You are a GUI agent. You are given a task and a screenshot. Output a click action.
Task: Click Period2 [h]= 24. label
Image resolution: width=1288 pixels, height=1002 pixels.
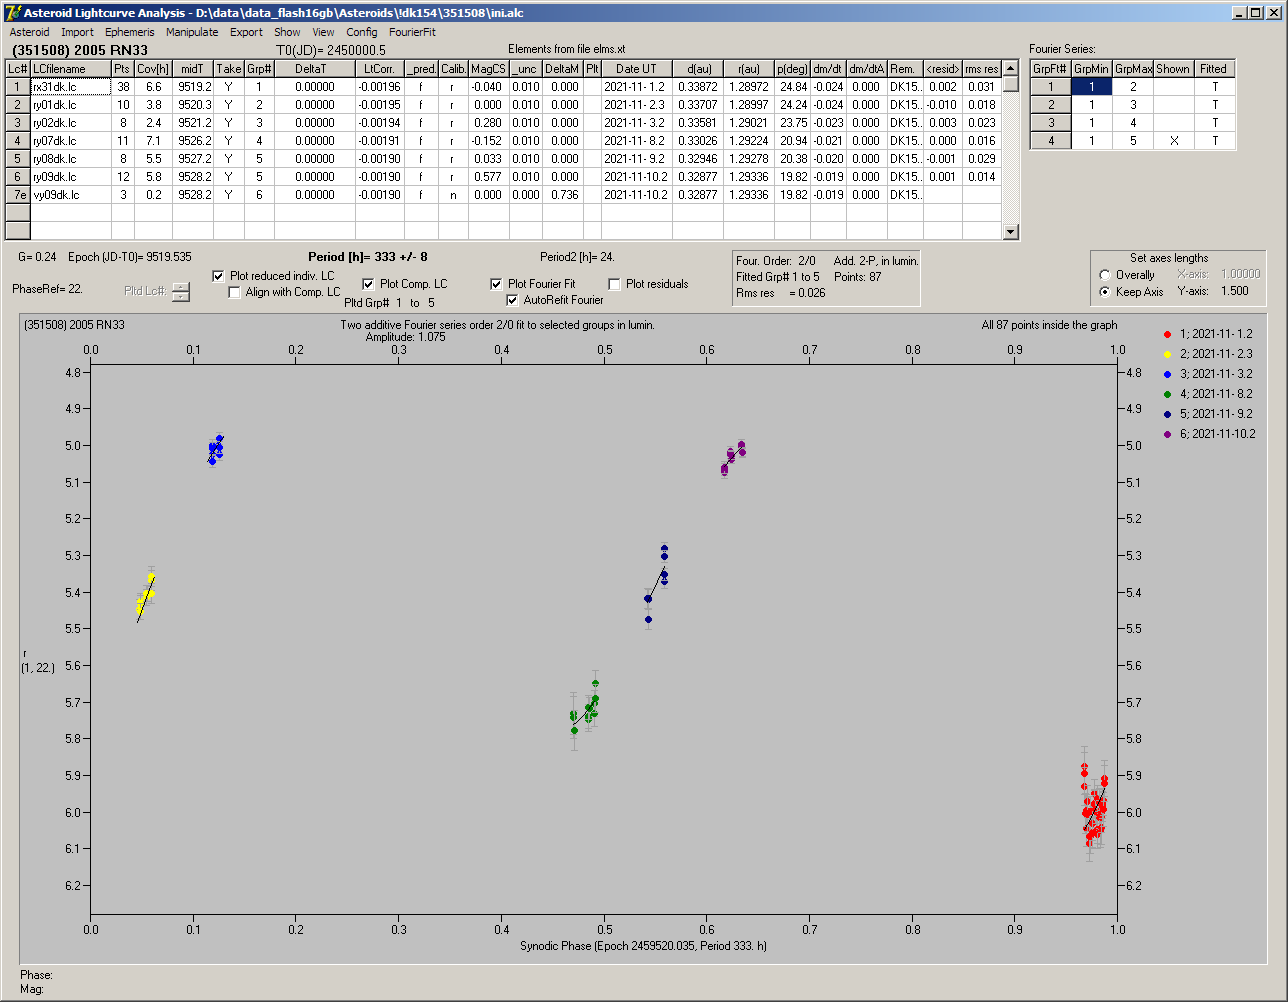coord(577,257)
